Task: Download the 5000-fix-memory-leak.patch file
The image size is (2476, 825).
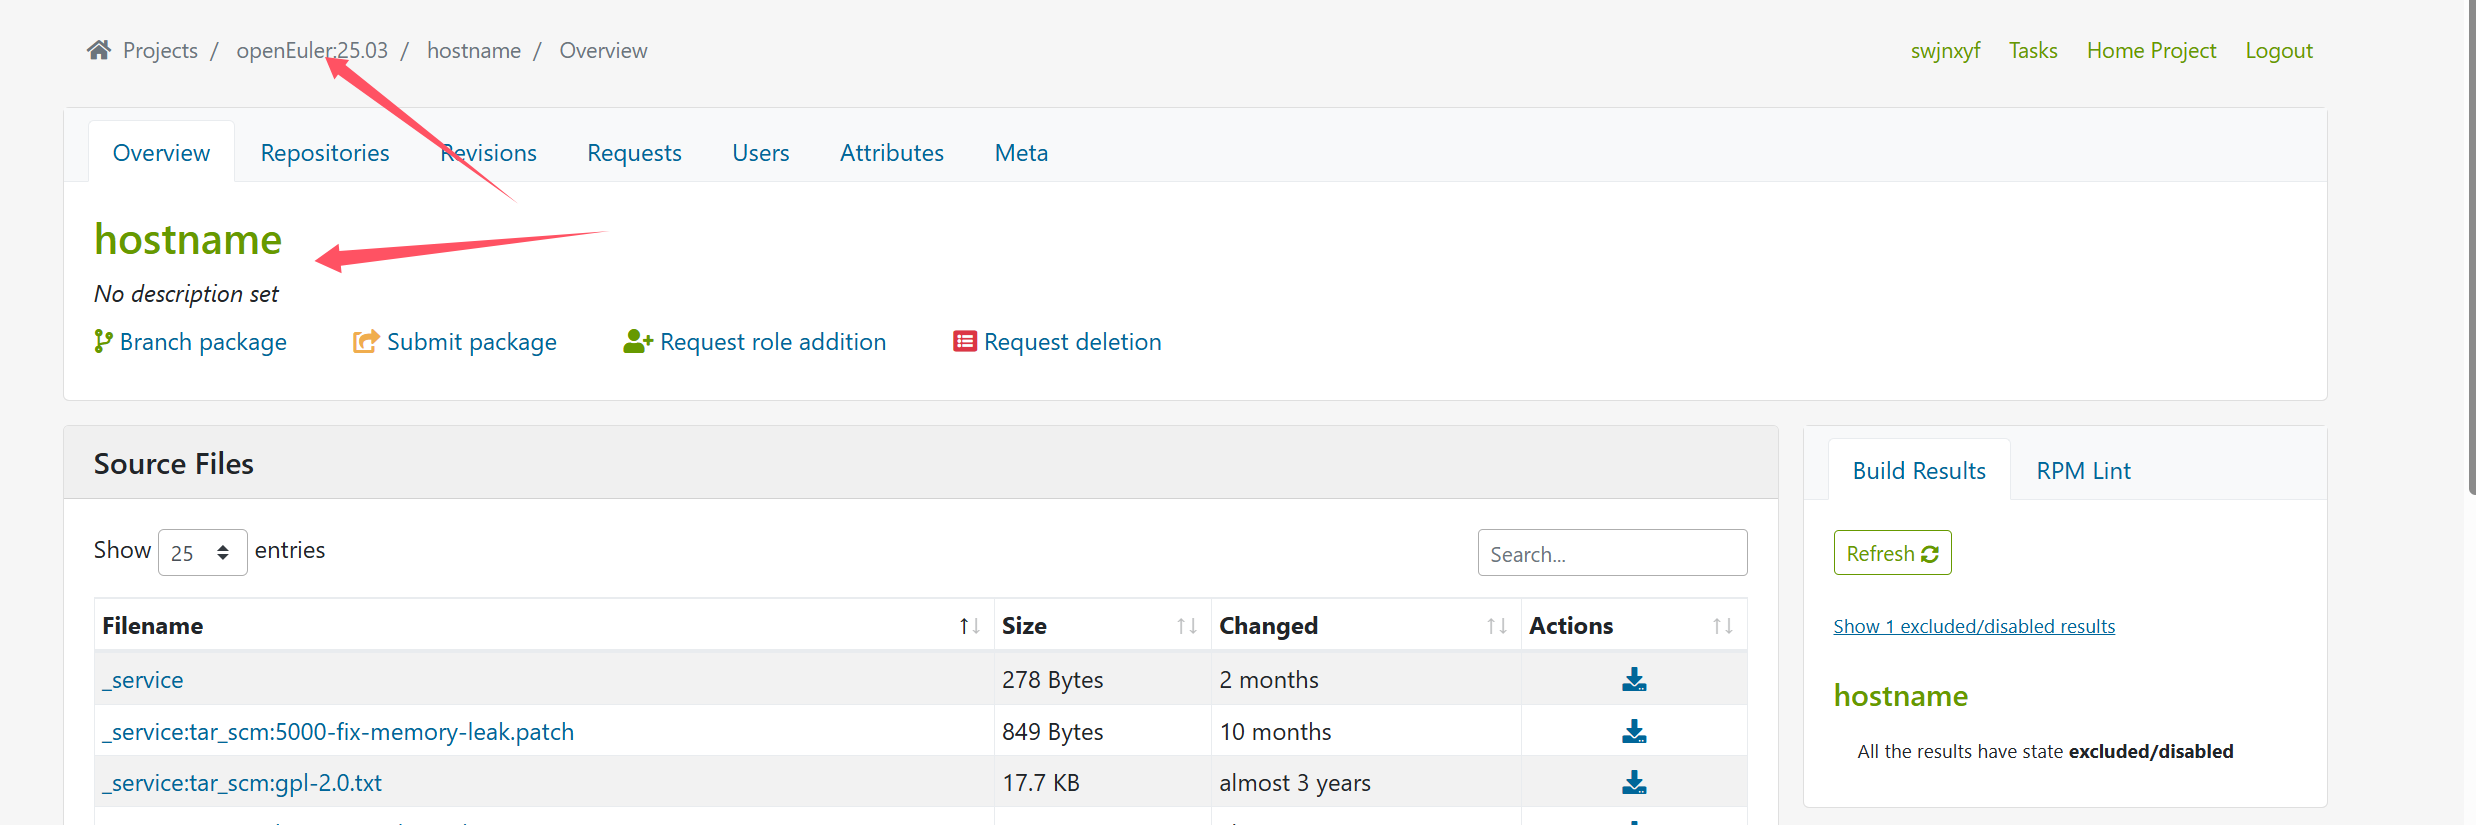Action: tap(1634, 732)
